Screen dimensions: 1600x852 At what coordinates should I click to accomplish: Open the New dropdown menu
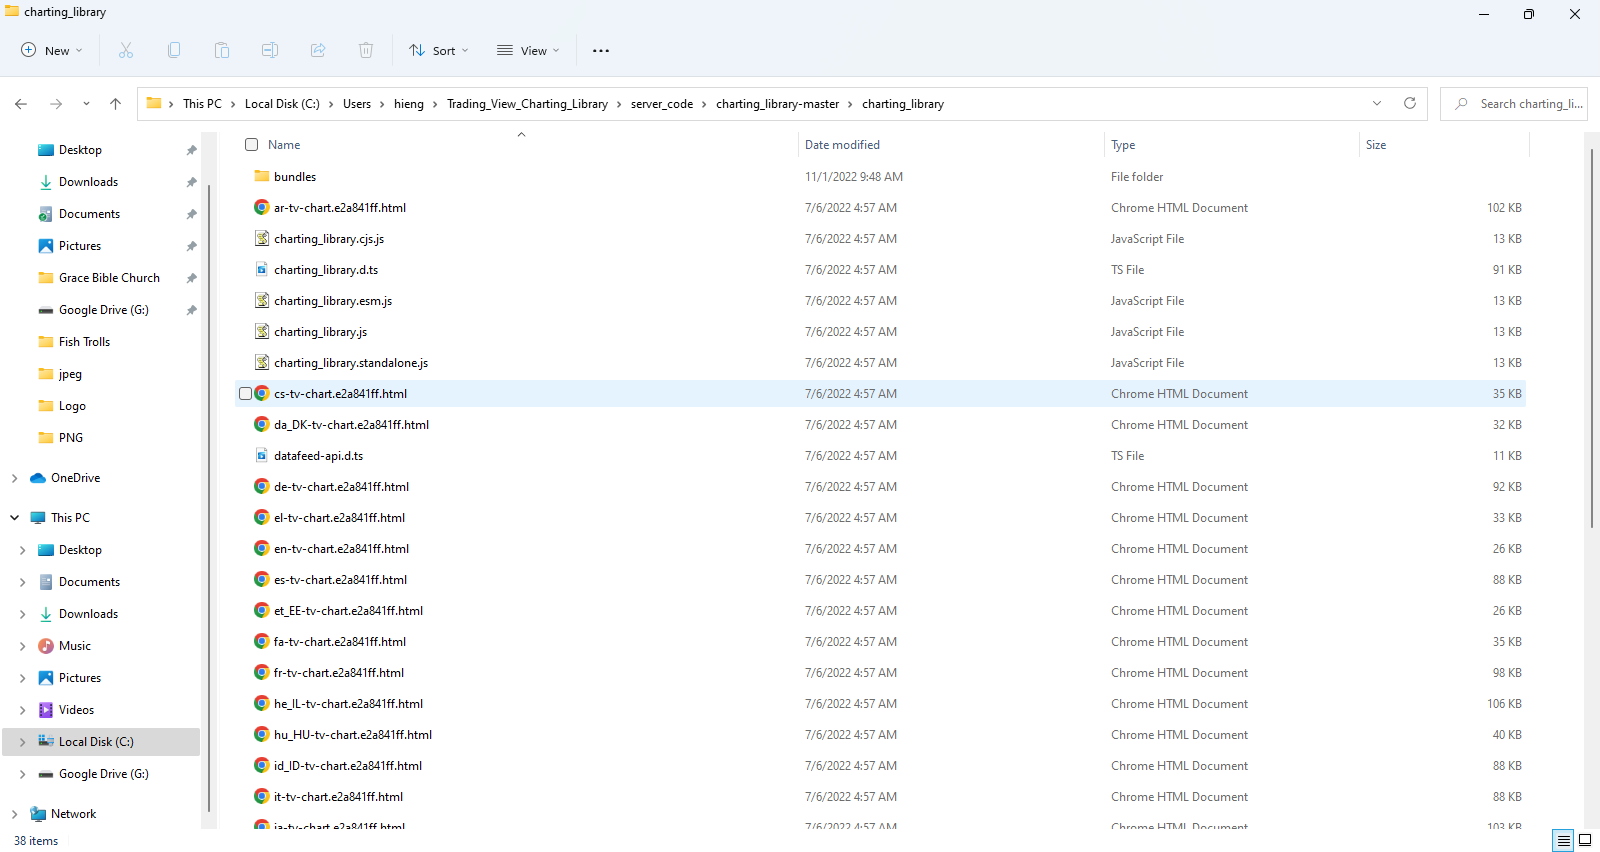tap(52, 50)
